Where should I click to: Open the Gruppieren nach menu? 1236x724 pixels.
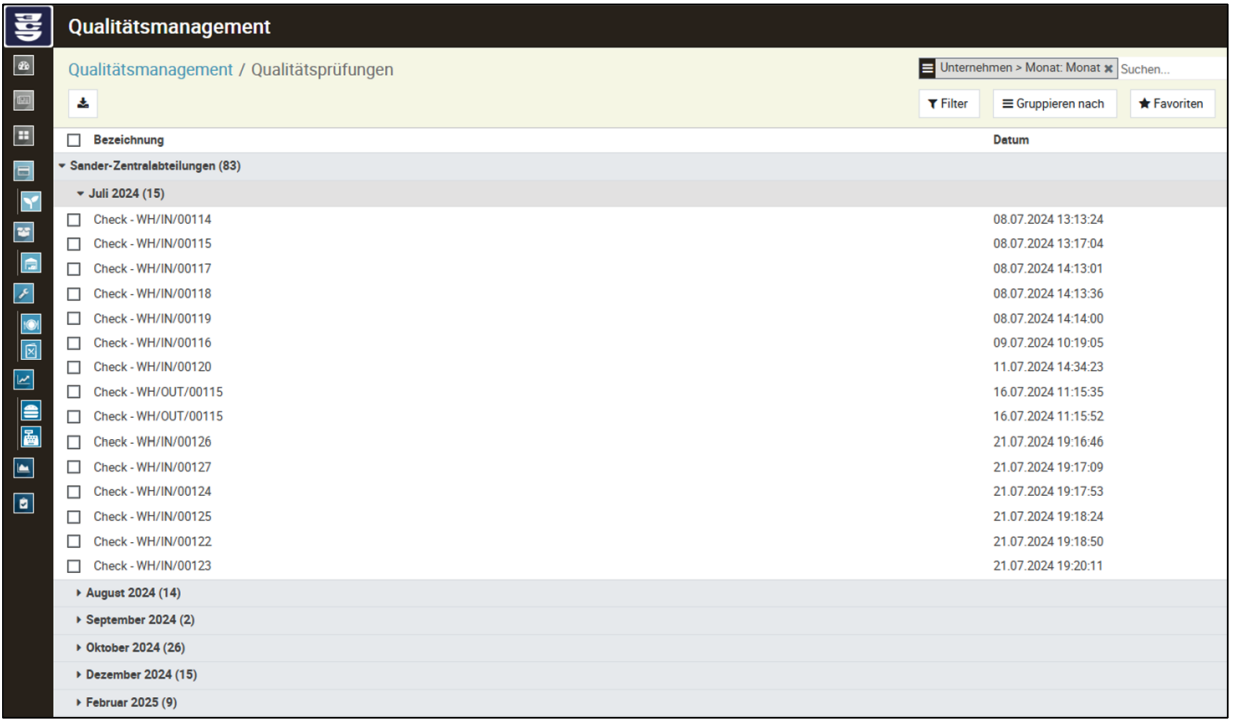(1054, 103)
